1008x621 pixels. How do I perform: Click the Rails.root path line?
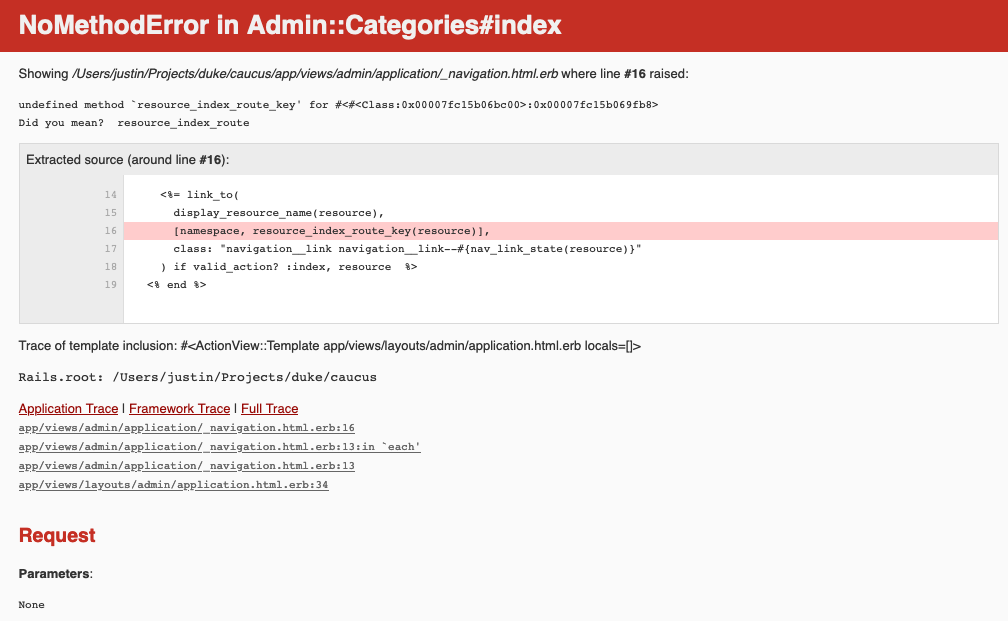click(x=197, y=377)
